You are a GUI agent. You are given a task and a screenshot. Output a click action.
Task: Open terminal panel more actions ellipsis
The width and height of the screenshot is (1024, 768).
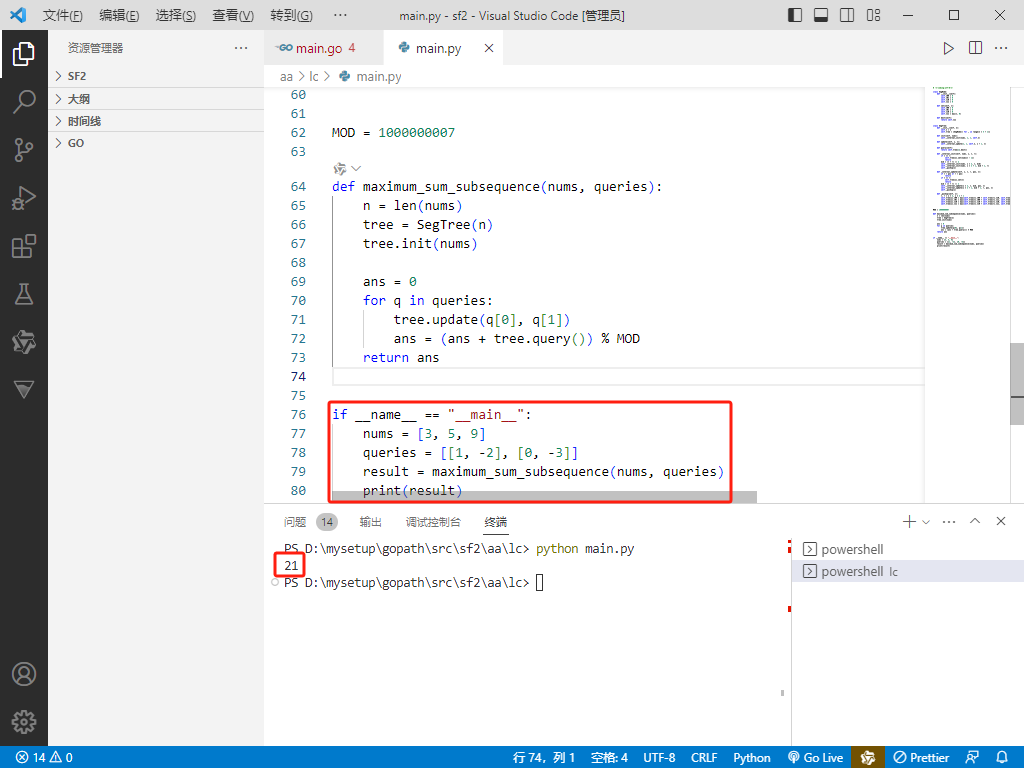coord(949,521)
